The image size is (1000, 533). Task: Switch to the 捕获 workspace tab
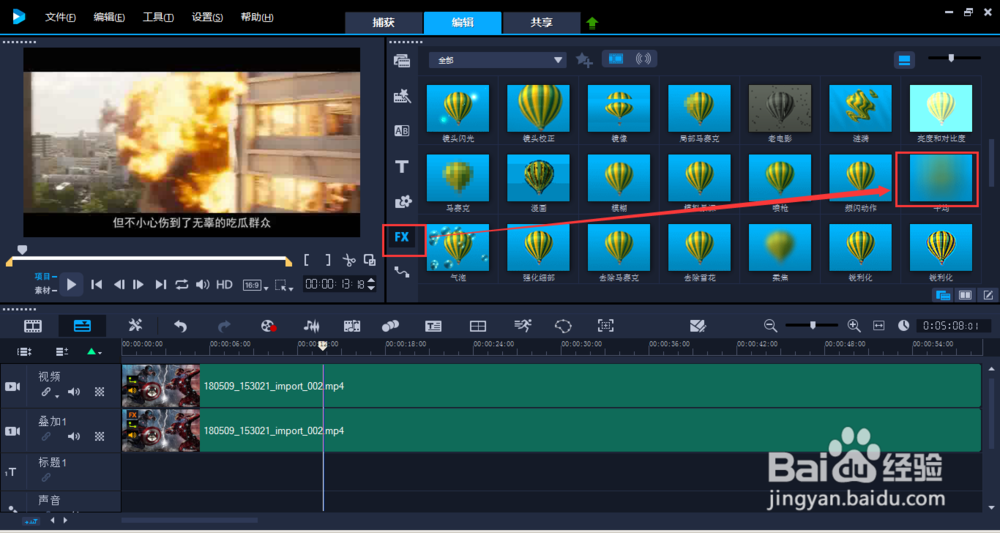(384, 23)
